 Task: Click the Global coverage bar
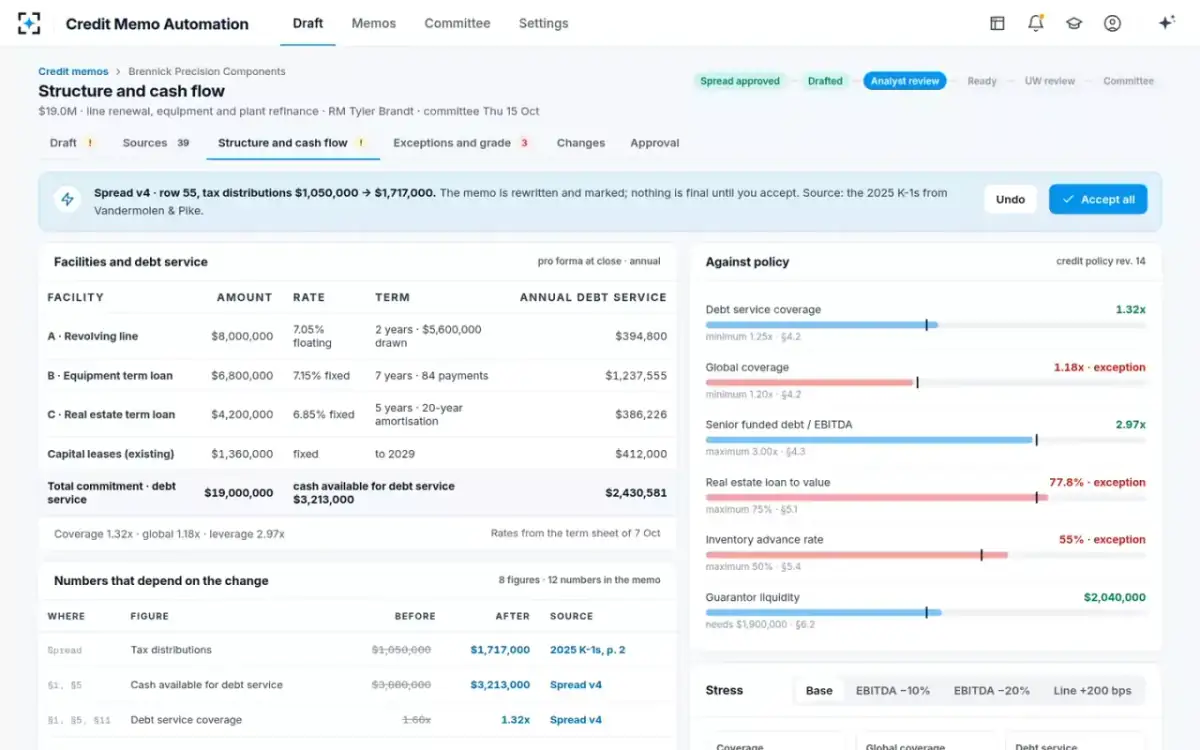(926, 382)
